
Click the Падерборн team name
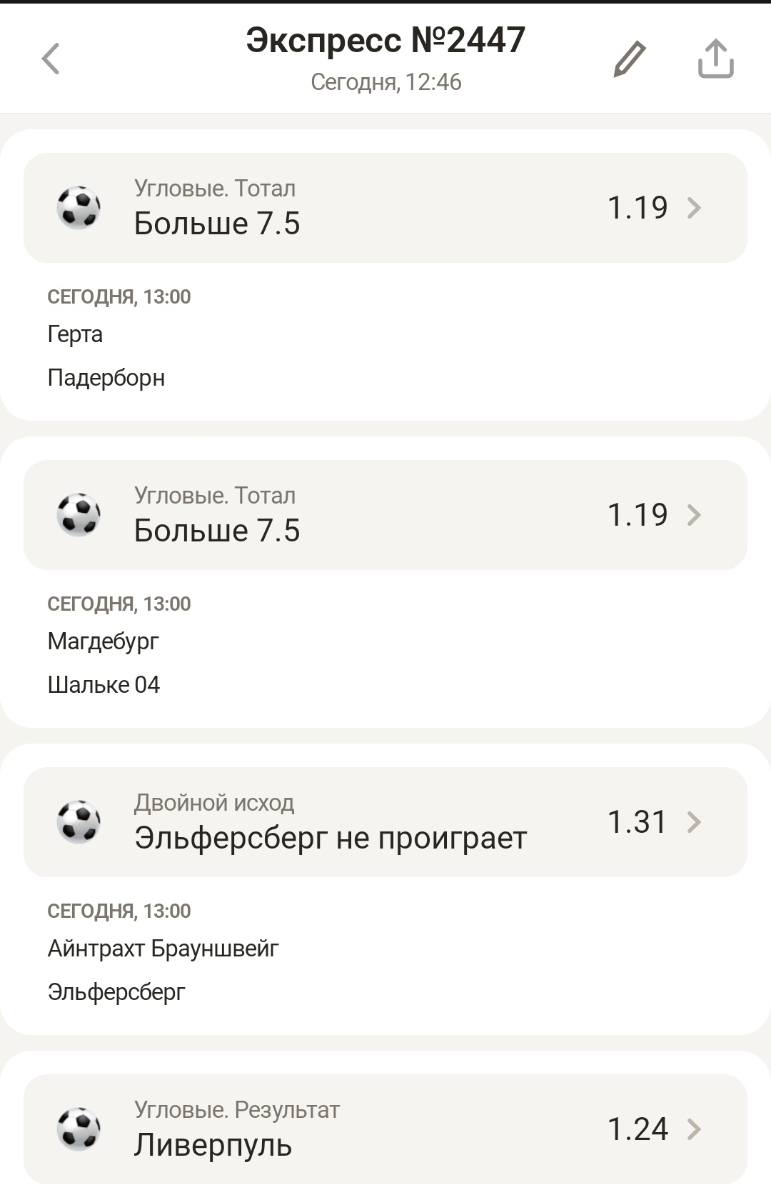[x=106, y=378]
